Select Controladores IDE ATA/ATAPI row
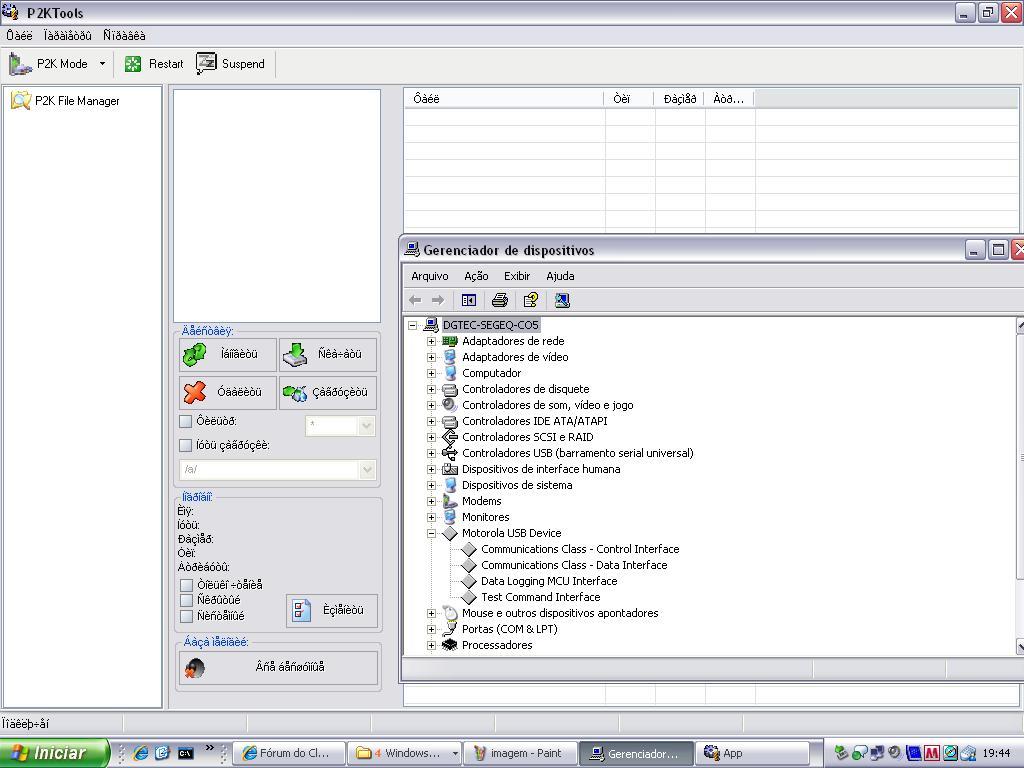This screenshot has height=768, width=1024. pyautogui.click(x=534, y=421)
